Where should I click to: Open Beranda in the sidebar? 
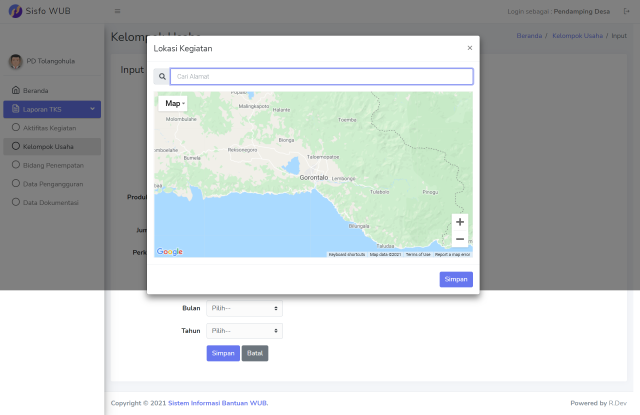[x=36, y=90]
